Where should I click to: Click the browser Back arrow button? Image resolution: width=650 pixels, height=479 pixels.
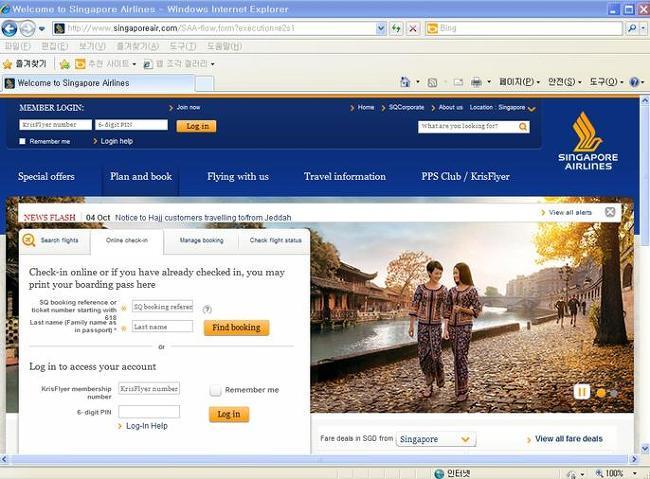point(10,29)
